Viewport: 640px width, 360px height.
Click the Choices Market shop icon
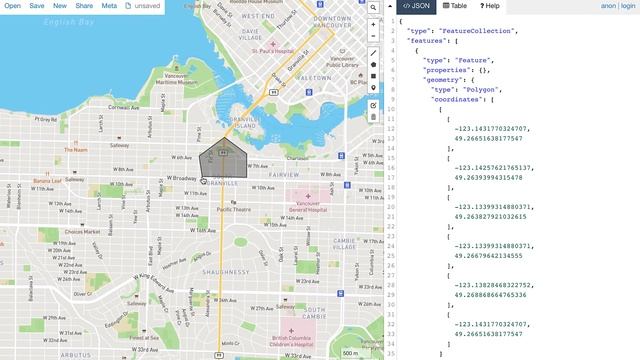pos(82,225)
